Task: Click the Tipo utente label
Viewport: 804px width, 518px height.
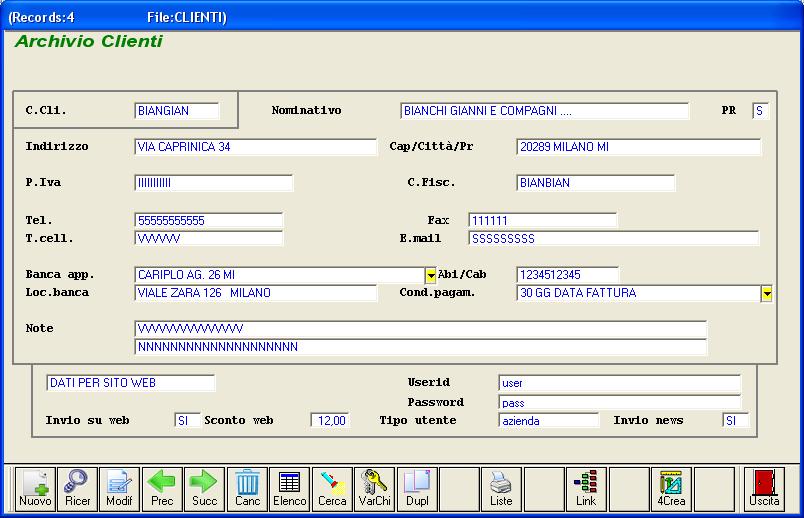Action: point(418,420)
